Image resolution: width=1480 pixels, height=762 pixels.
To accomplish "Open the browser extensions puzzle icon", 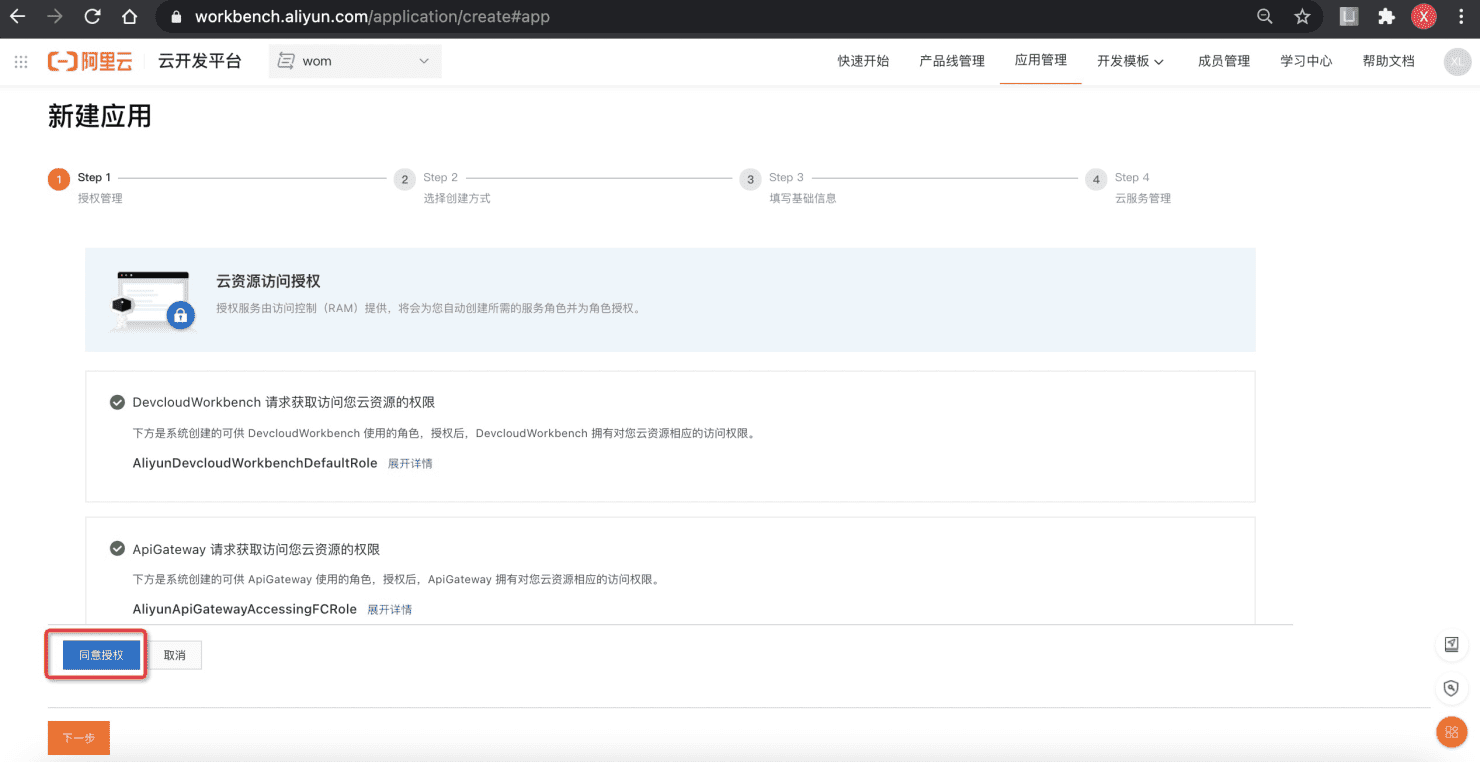I will [x=1386, y=16].
